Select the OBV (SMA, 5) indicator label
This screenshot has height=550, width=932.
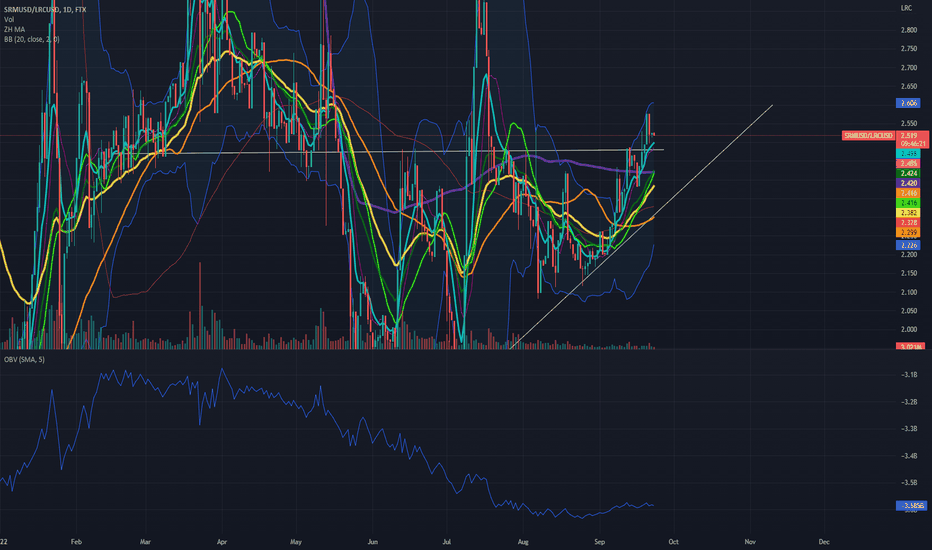click(24, 360)
